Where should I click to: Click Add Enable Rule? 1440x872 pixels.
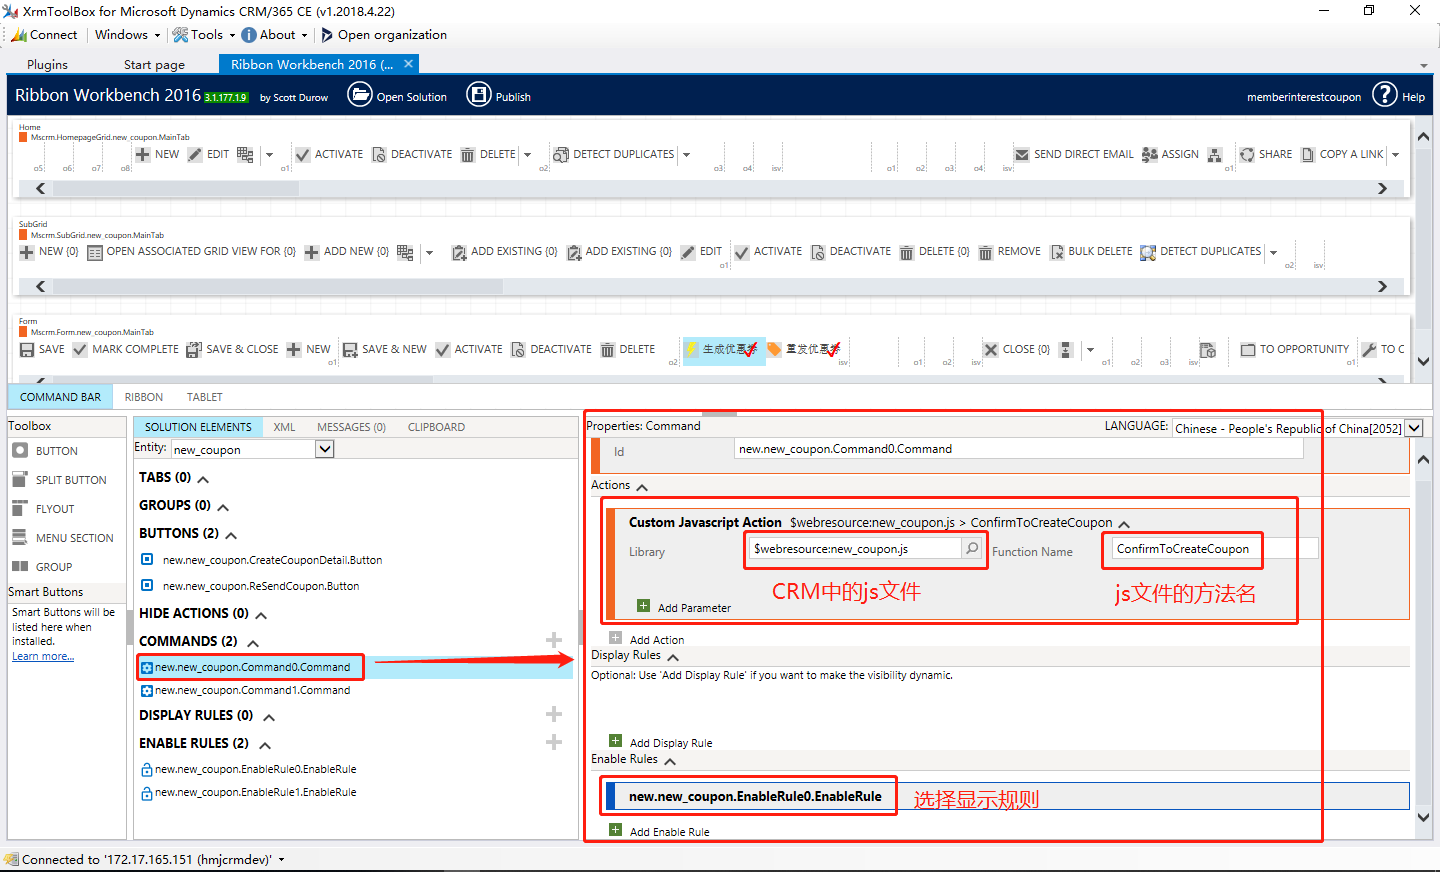[x=660, y=831]
